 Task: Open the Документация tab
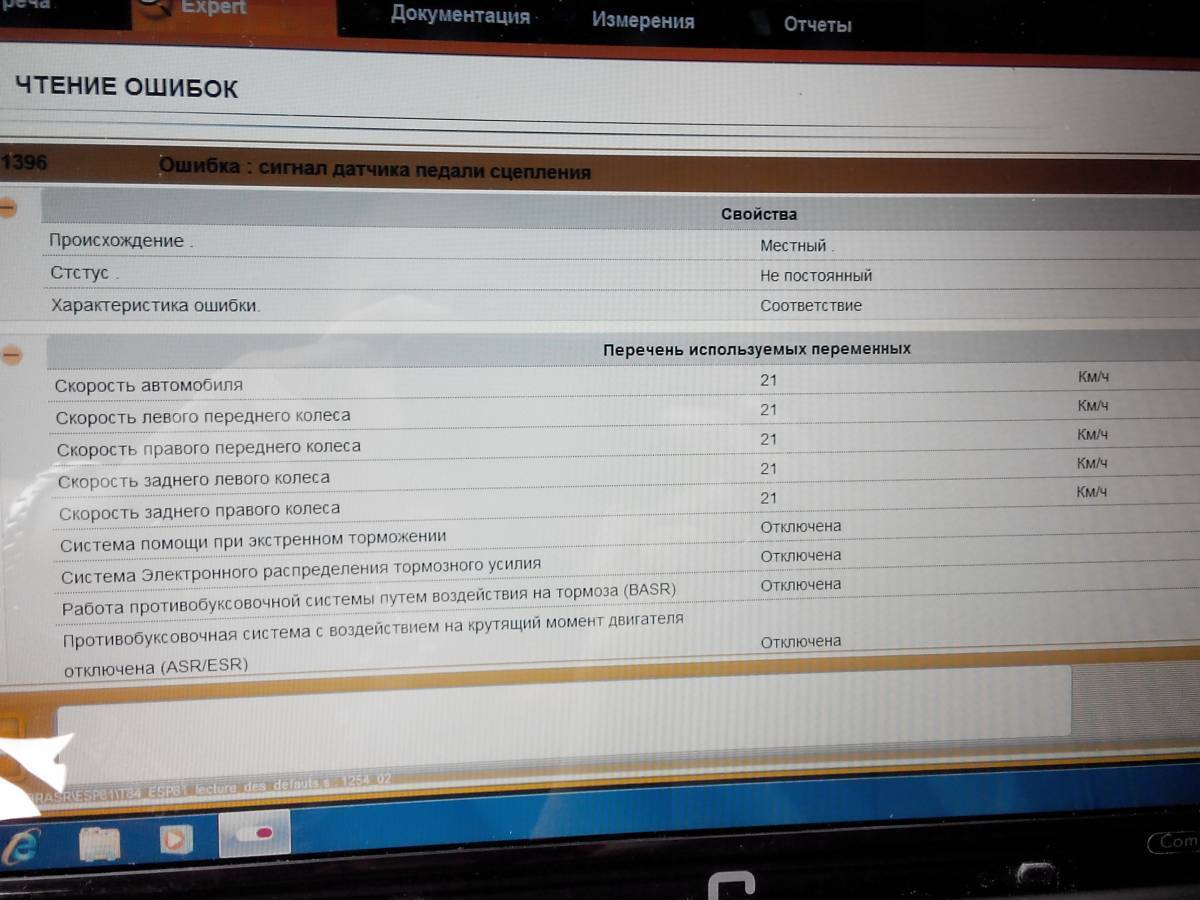[460, 15]
